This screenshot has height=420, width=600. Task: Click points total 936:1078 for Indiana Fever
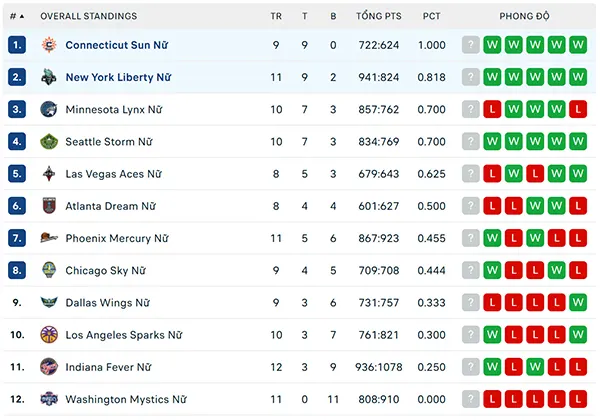(379, 367)
